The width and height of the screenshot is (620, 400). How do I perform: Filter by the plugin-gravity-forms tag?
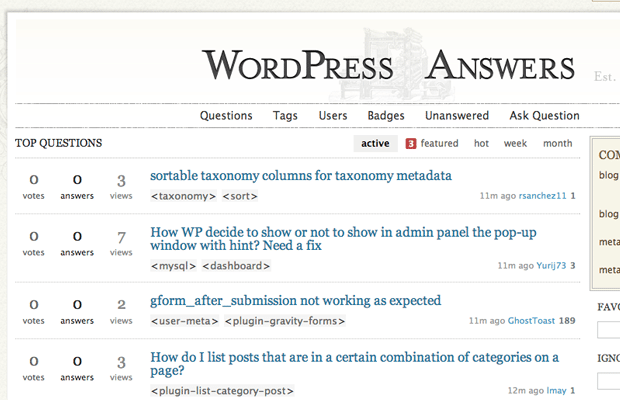285,321
